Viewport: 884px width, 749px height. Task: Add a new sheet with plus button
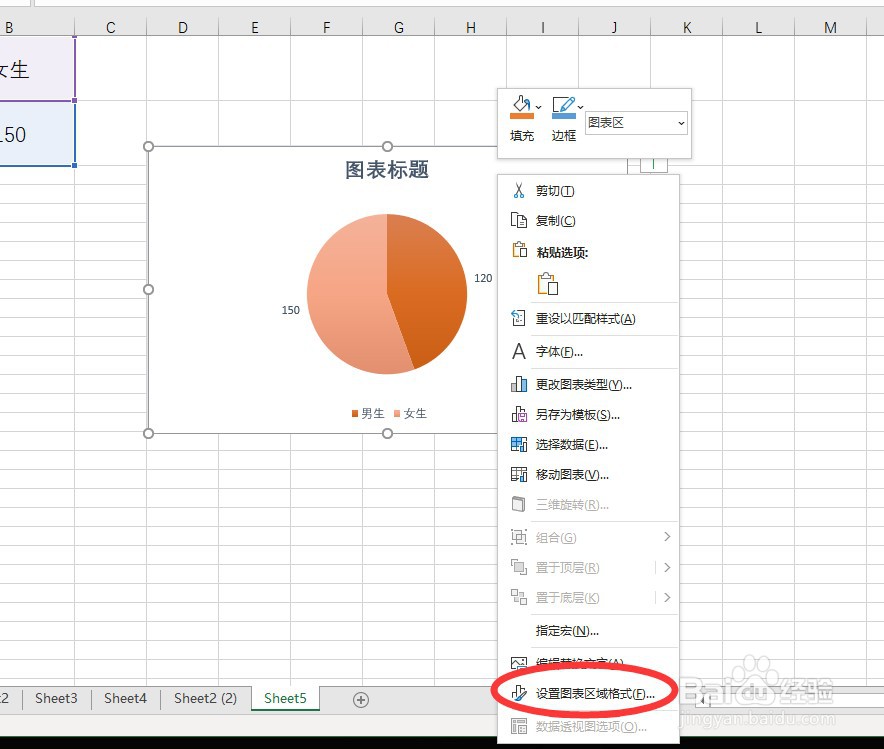(x=361, y=700)
